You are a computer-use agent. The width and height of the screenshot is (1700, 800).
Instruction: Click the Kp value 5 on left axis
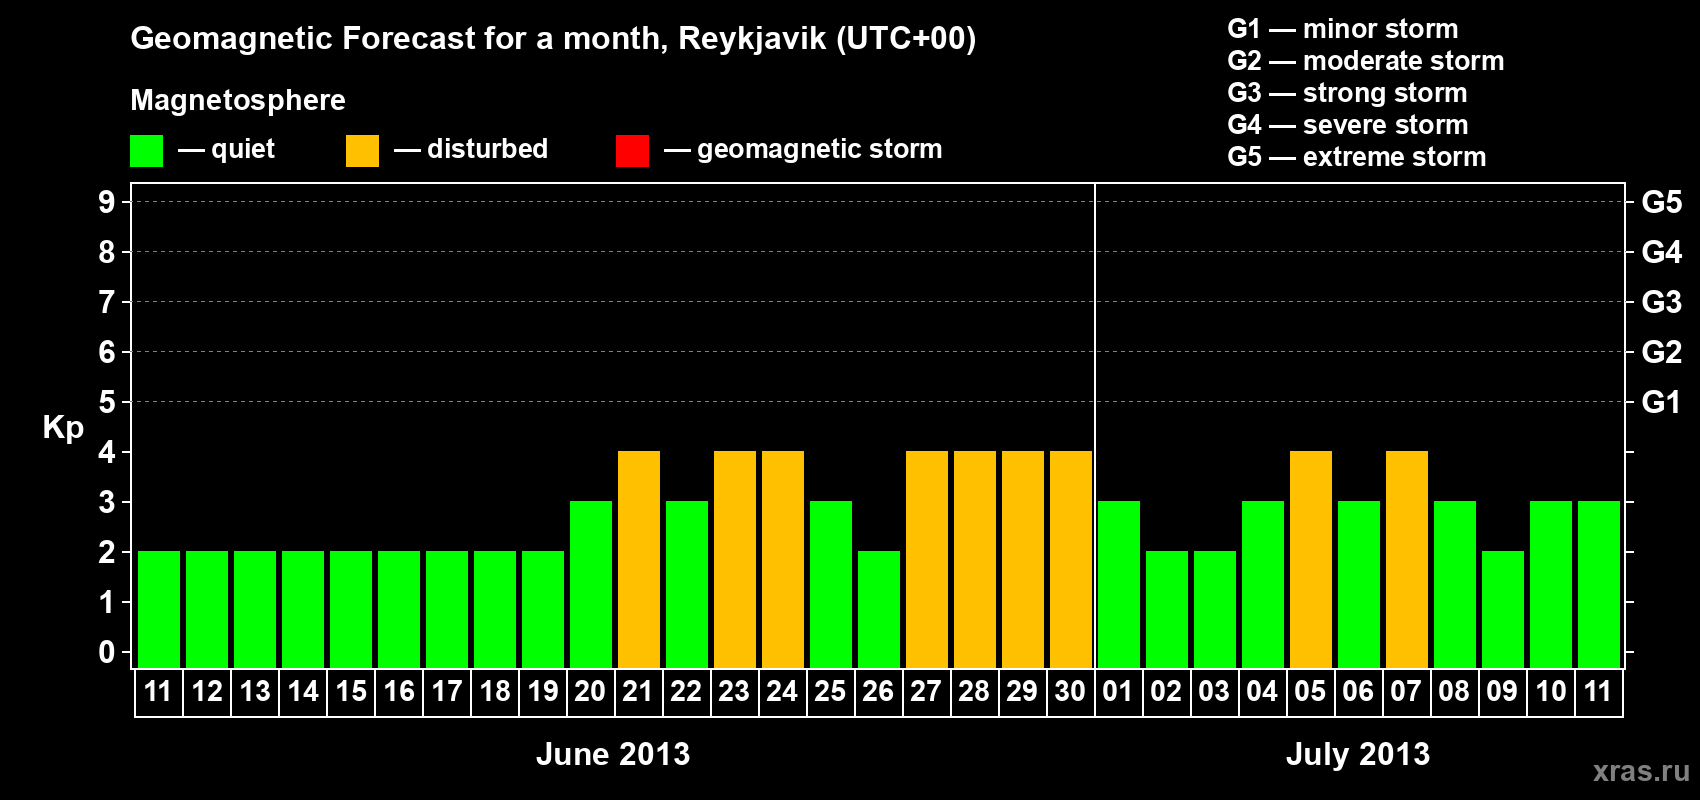point(107,402)
